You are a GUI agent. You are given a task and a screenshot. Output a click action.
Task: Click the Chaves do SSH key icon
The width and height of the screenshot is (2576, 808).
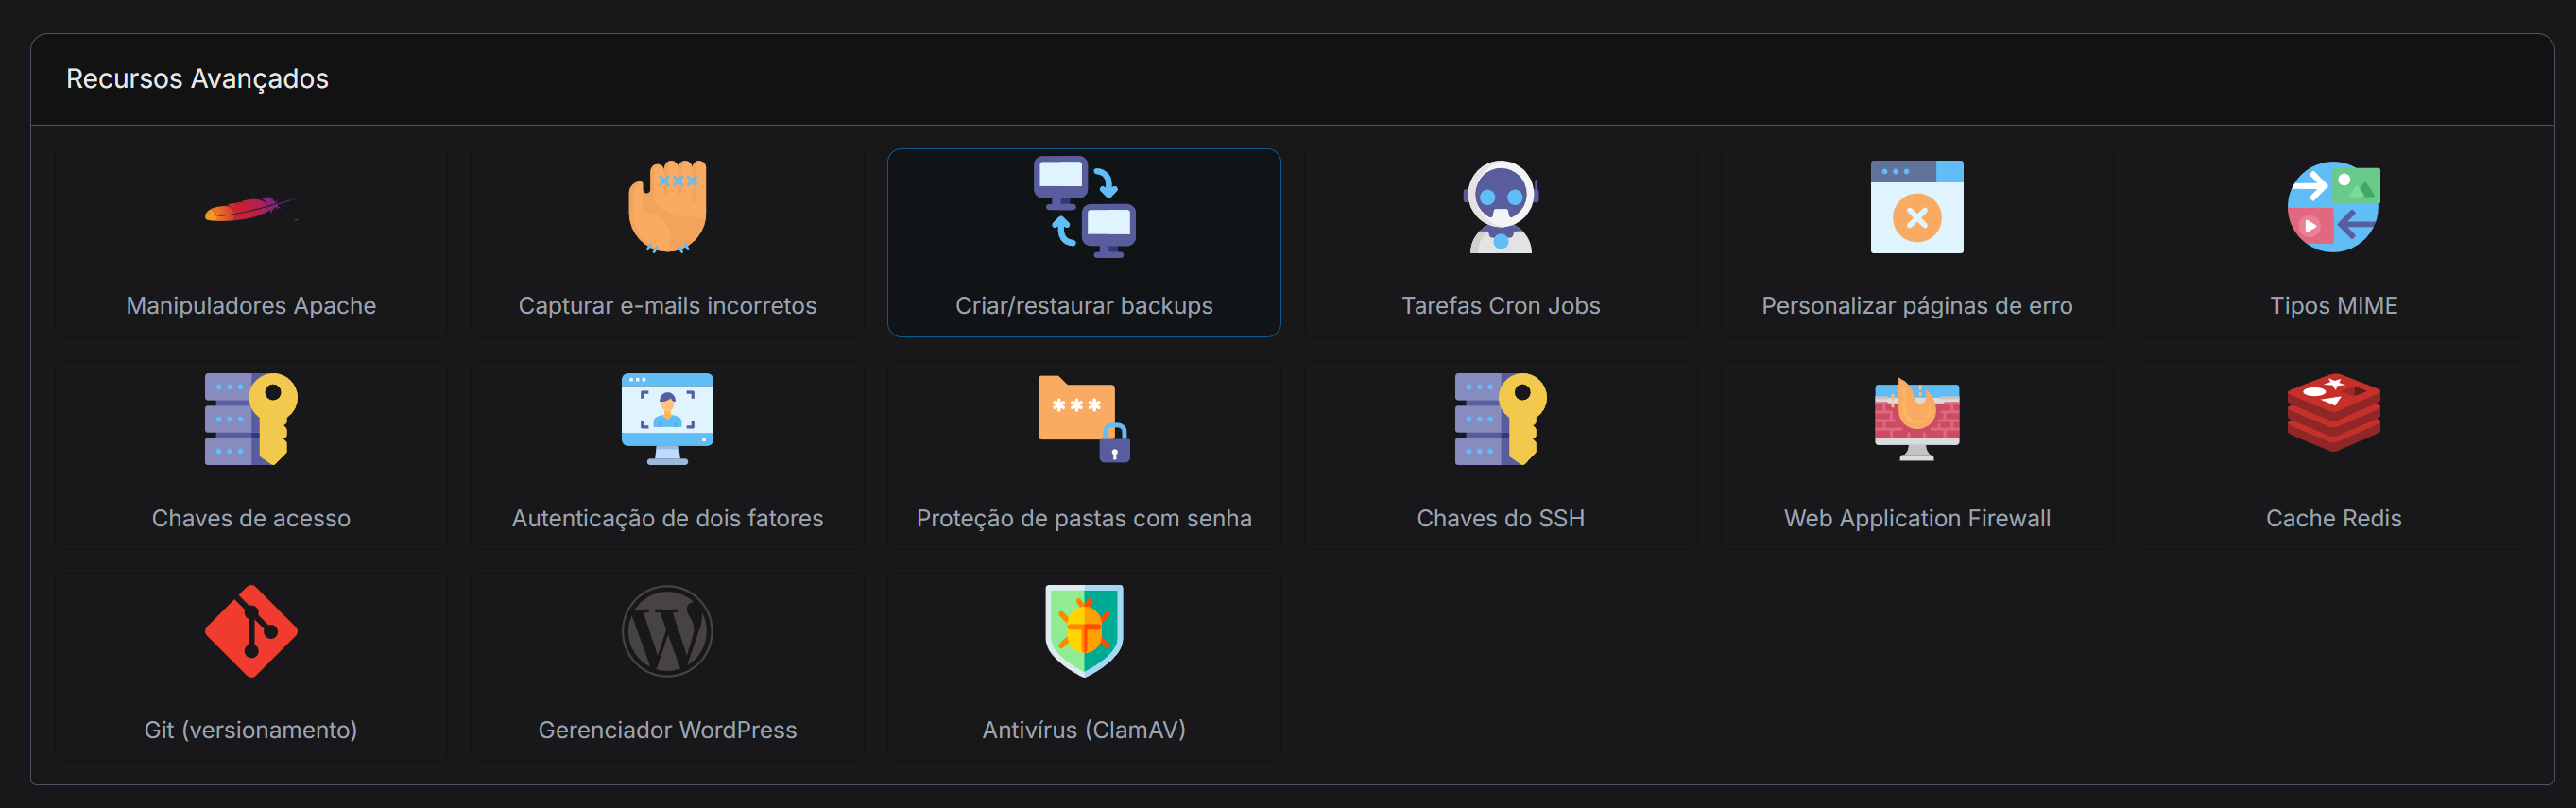[1500, 419]
